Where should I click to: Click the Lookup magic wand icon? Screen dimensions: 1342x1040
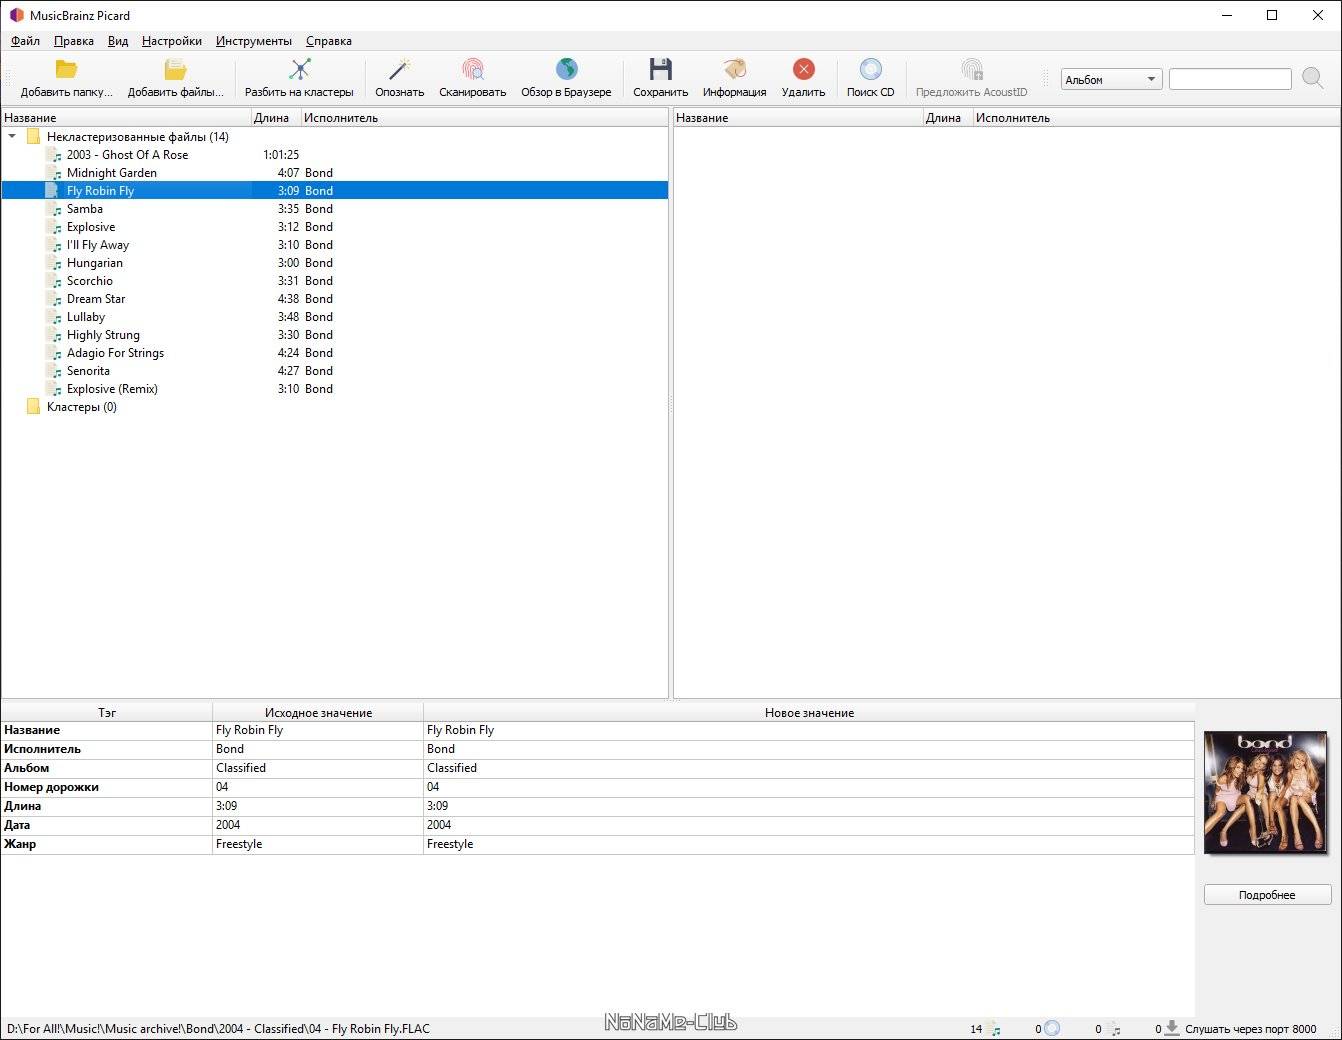(399, 69)
